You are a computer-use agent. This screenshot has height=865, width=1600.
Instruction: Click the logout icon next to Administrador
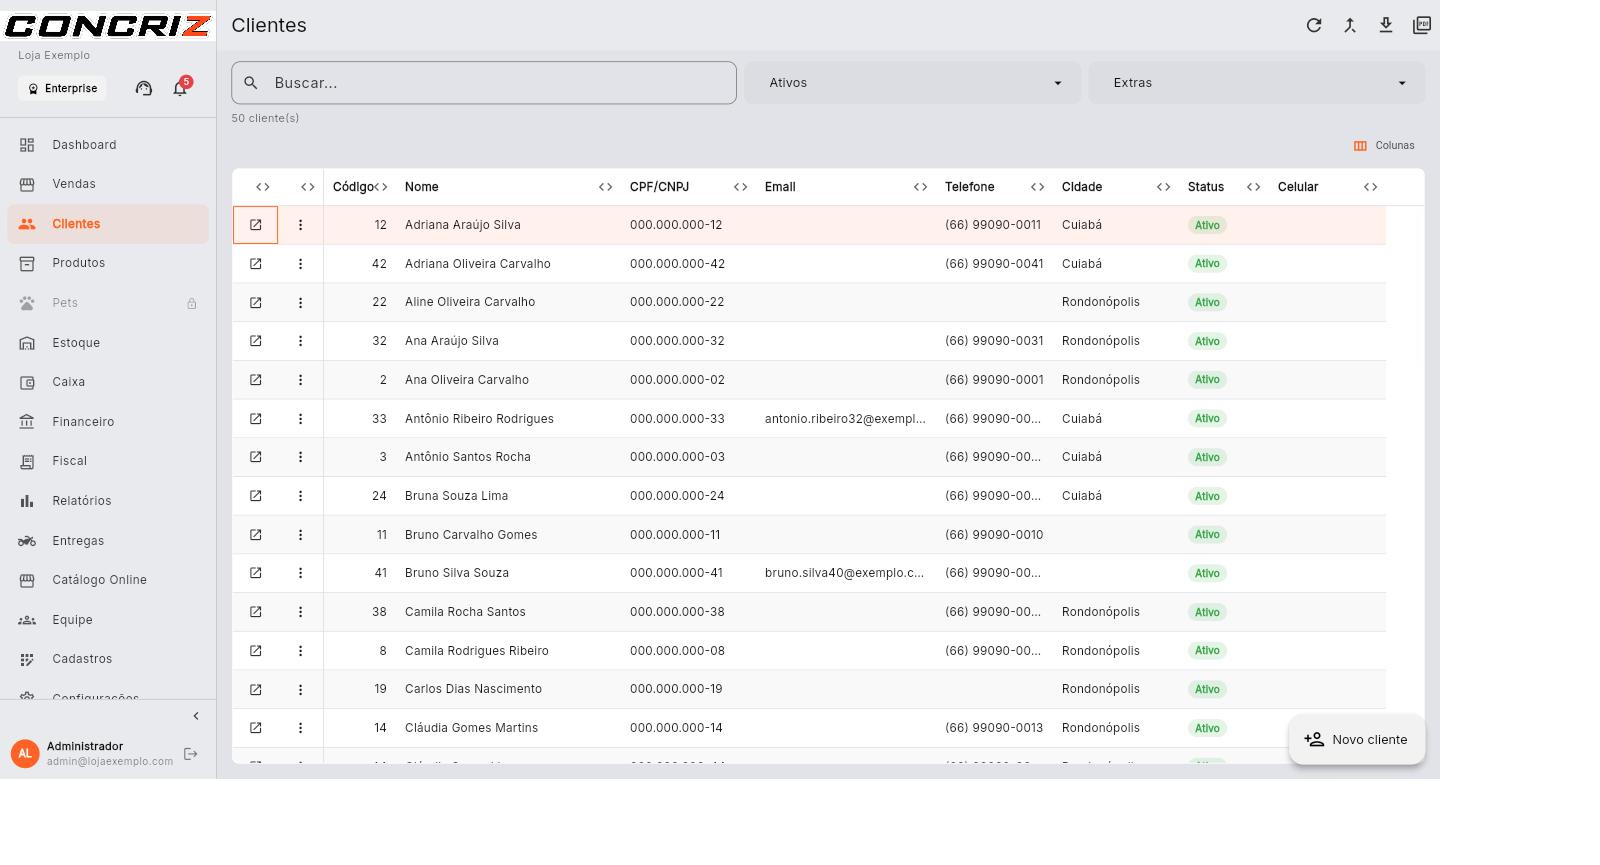(191, 754)
